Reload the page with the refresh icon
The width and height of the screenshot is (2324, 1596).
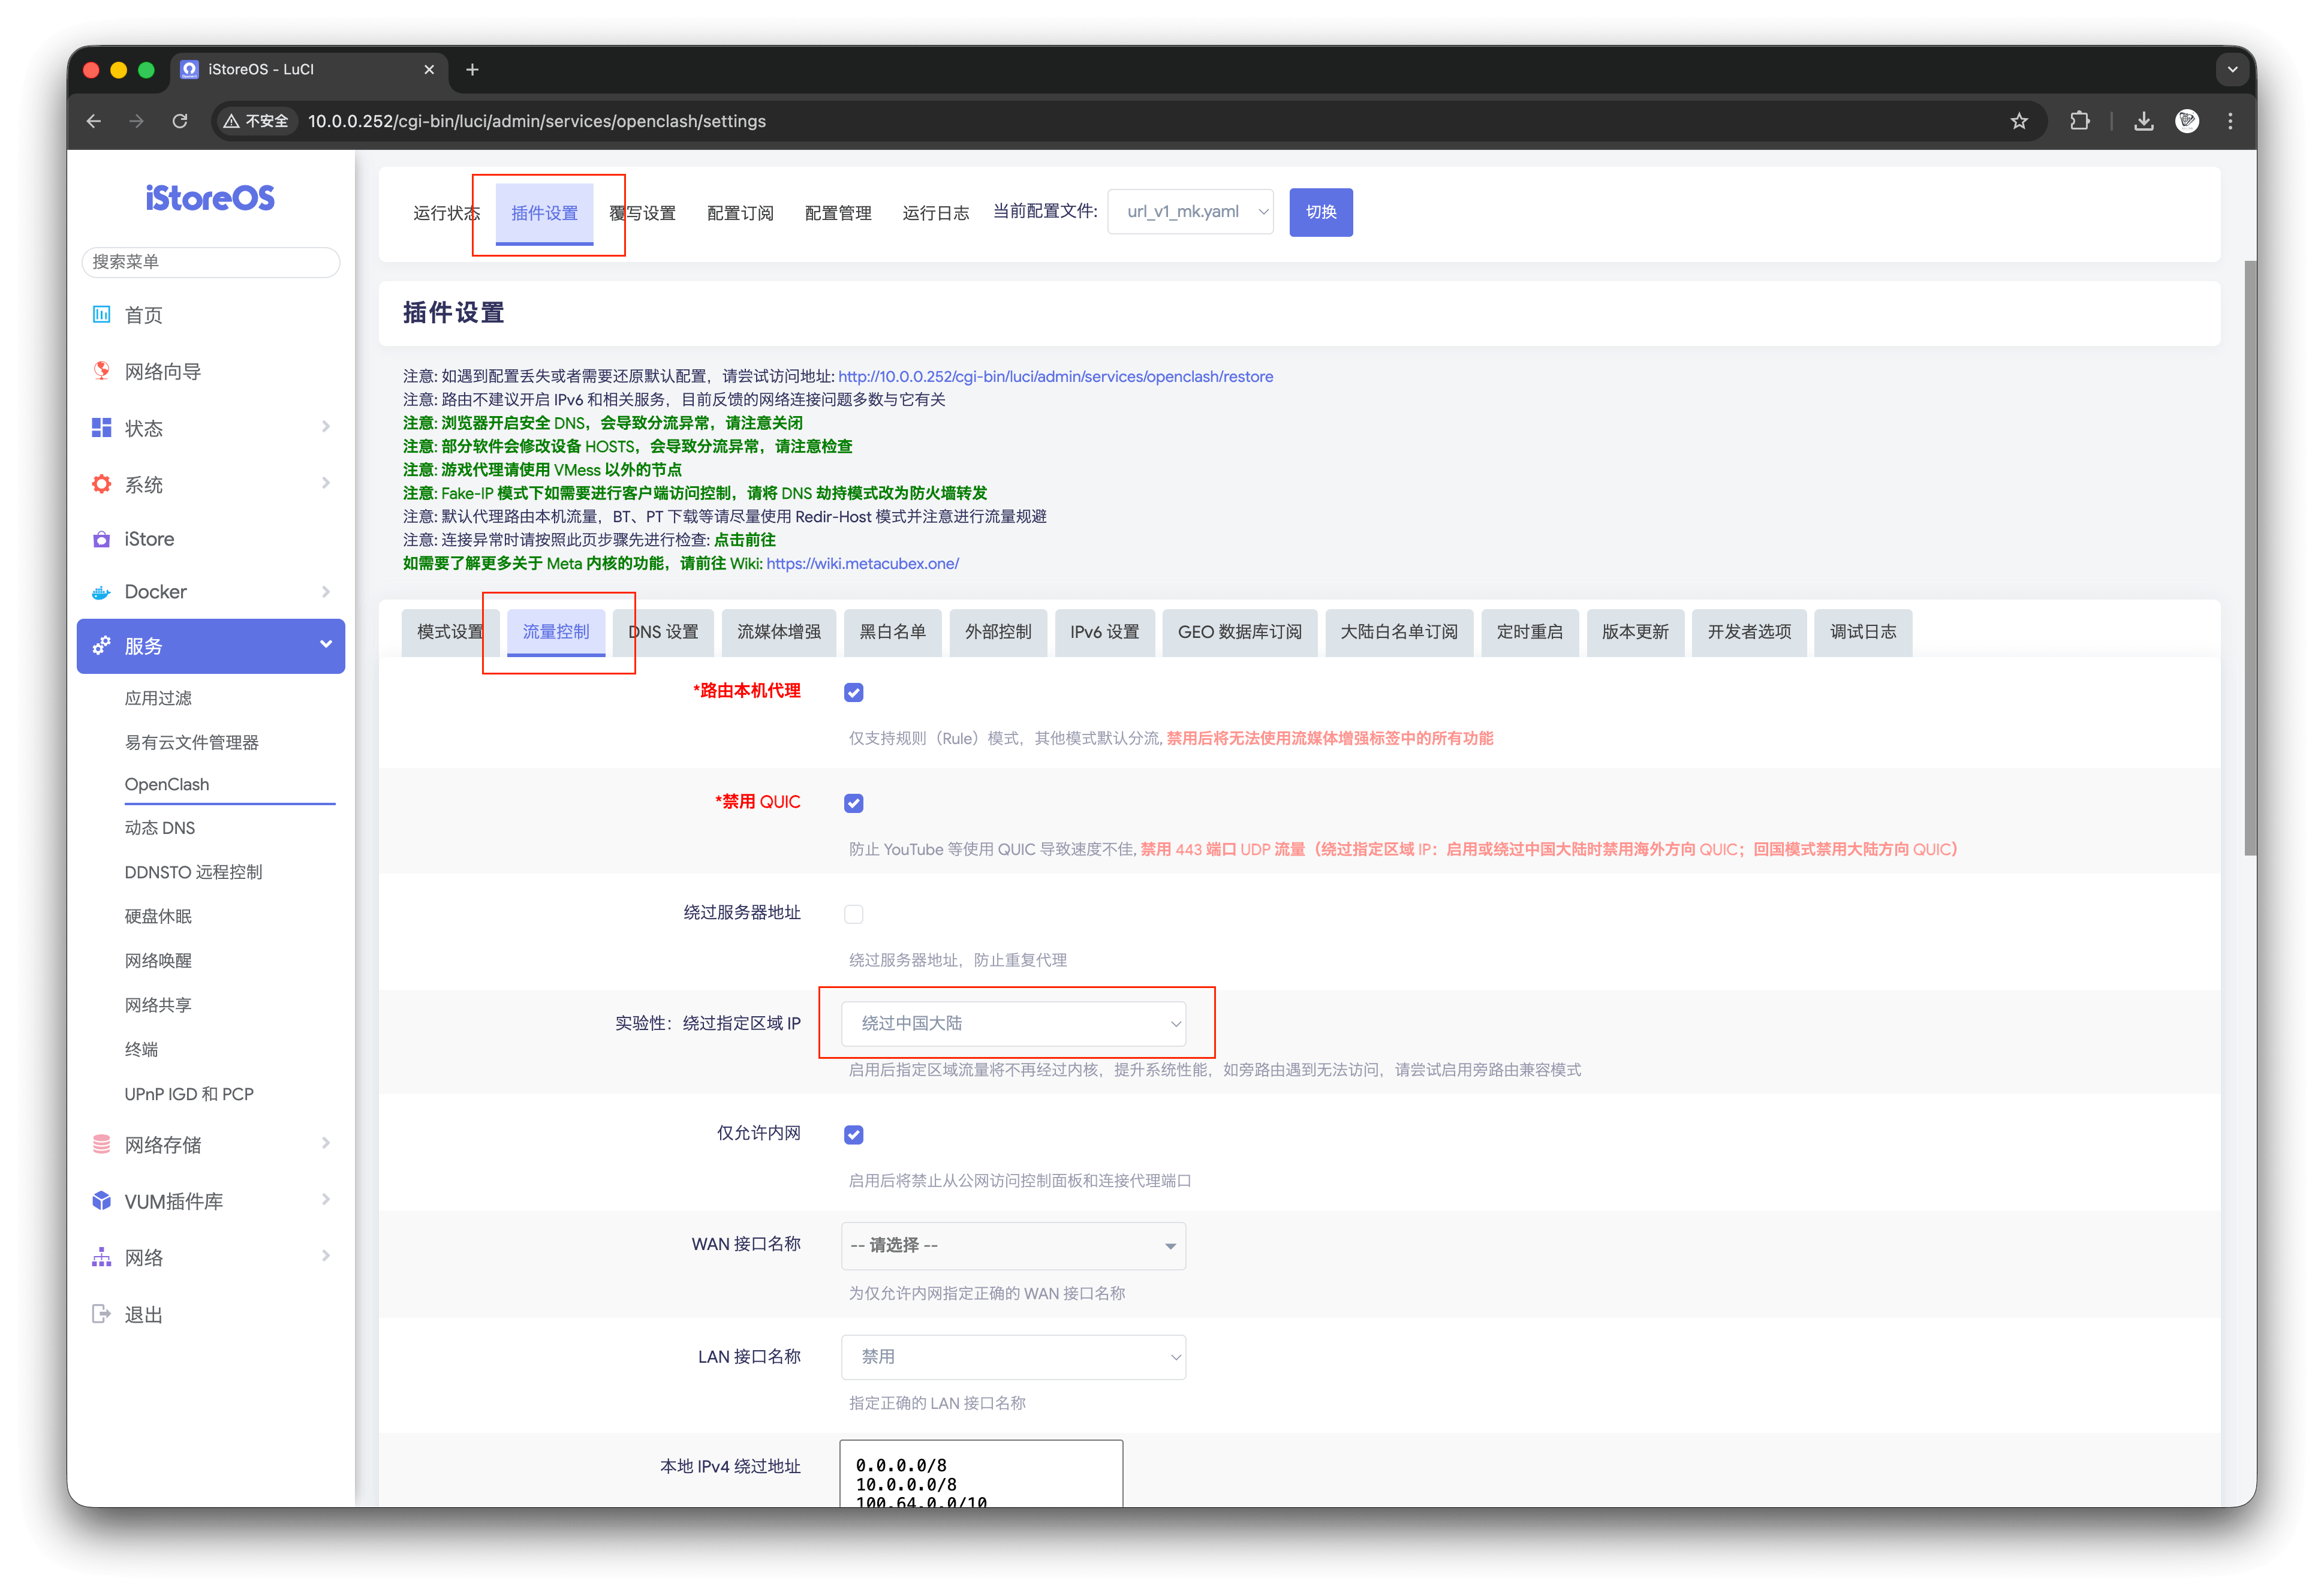click(x=180, y=121)
